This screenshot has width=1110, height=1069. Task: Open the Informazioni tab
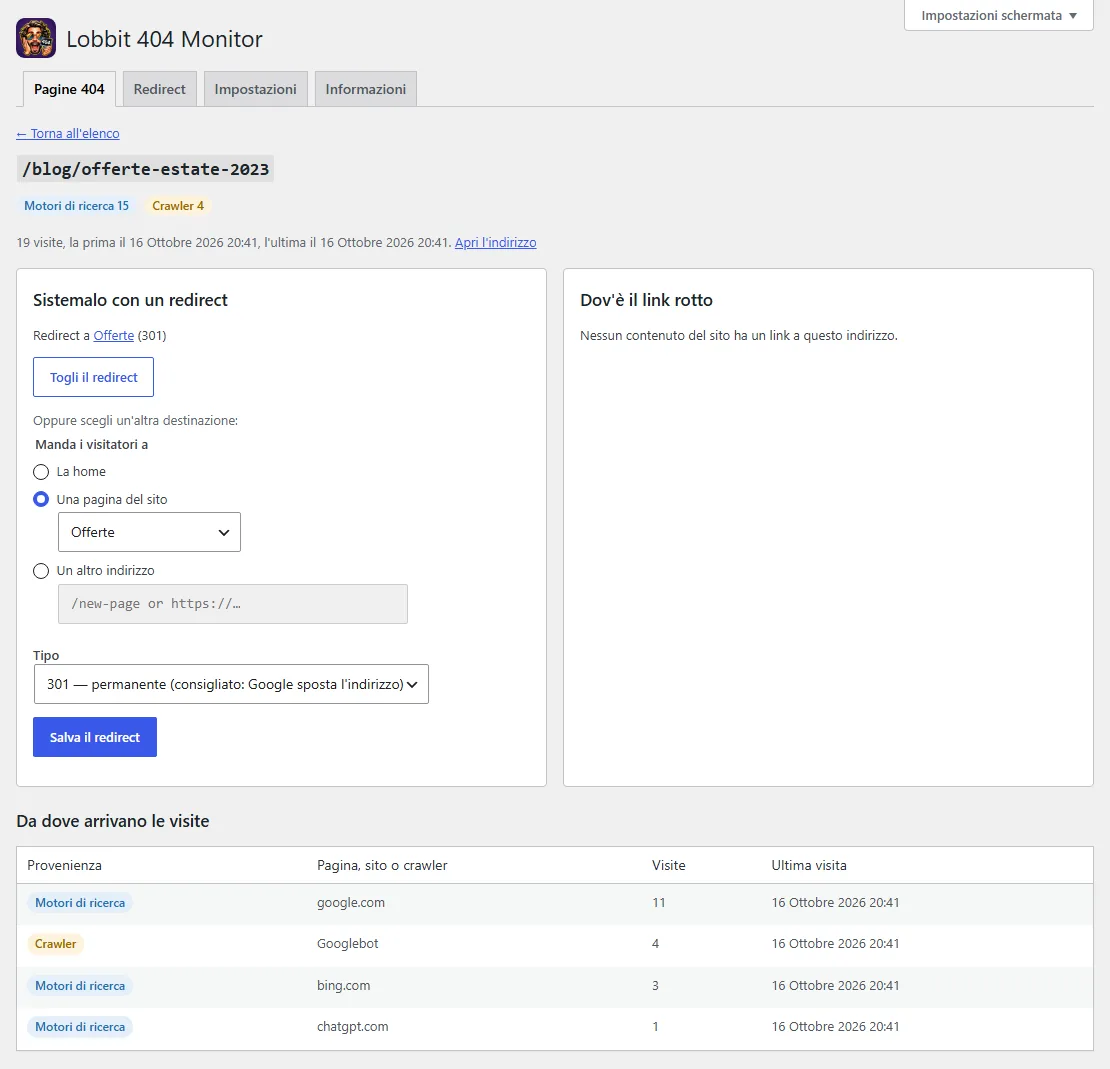365,89
